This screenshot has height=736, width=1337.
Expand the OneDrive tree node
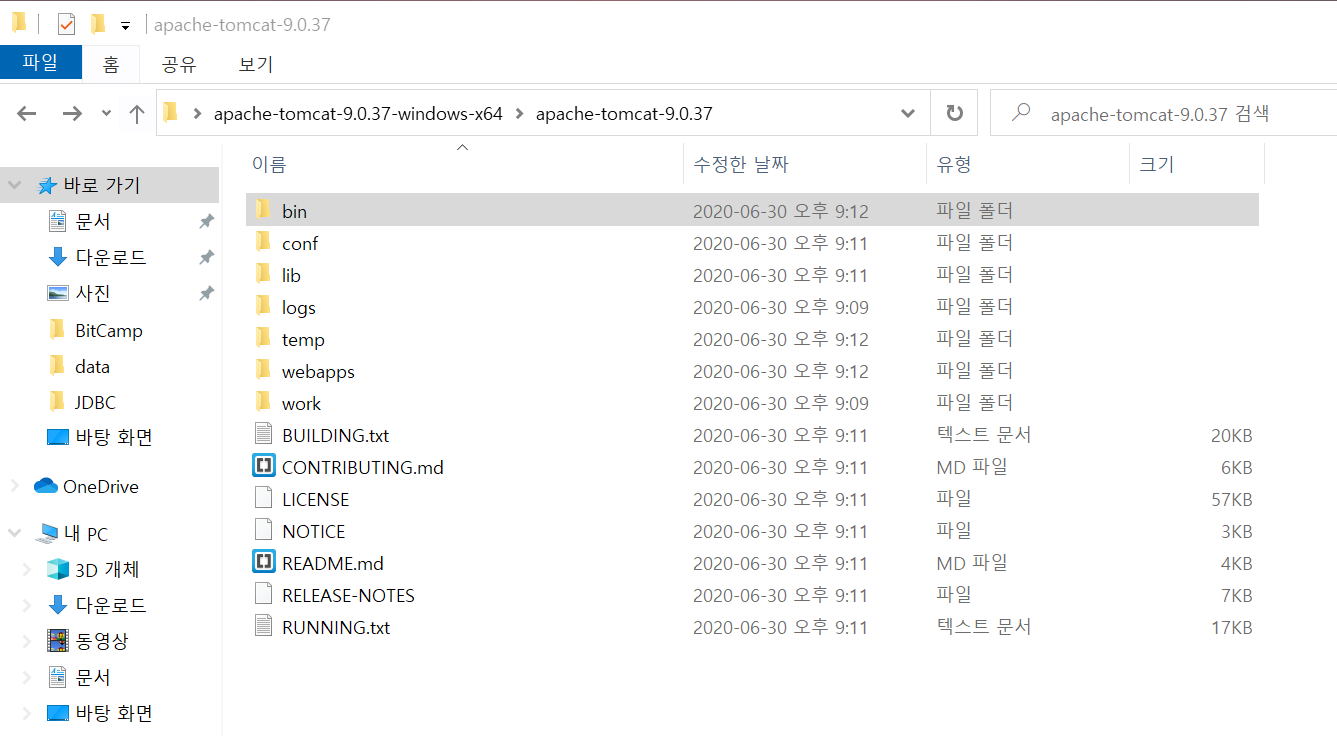click(15, 486)
